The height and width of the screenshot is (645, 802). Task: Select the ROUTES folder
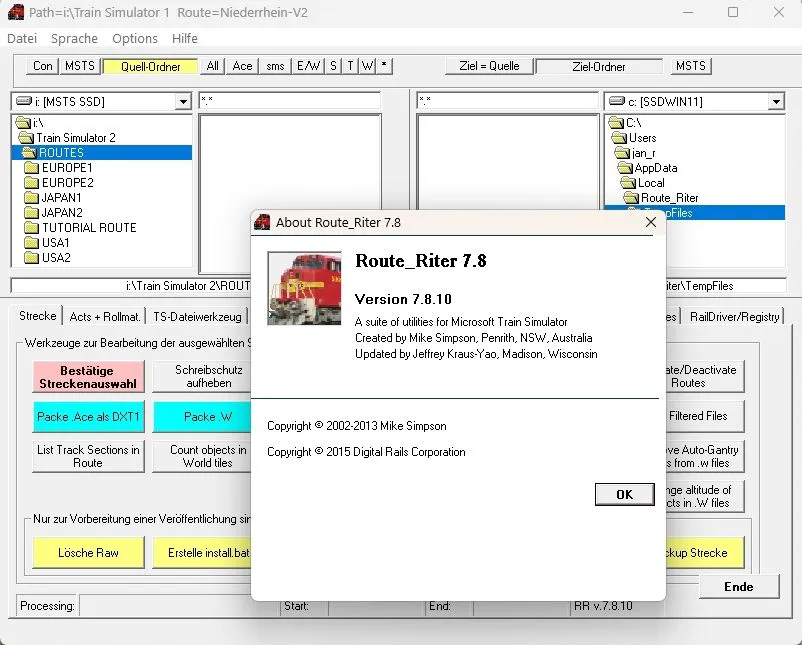[102, 152]
